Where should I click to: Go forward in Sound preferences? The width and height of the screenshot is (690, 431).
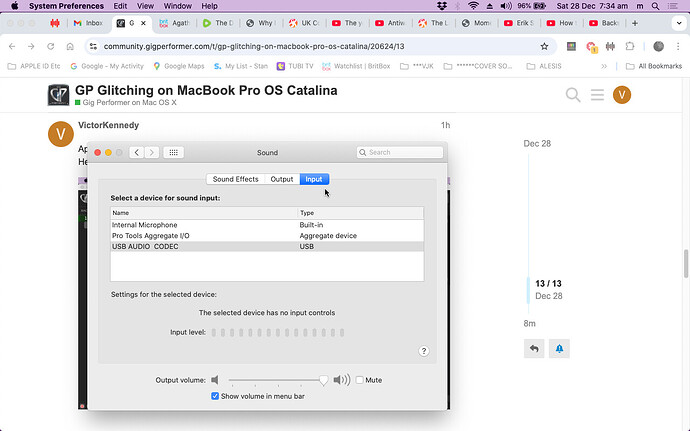(x=152, y=152)
